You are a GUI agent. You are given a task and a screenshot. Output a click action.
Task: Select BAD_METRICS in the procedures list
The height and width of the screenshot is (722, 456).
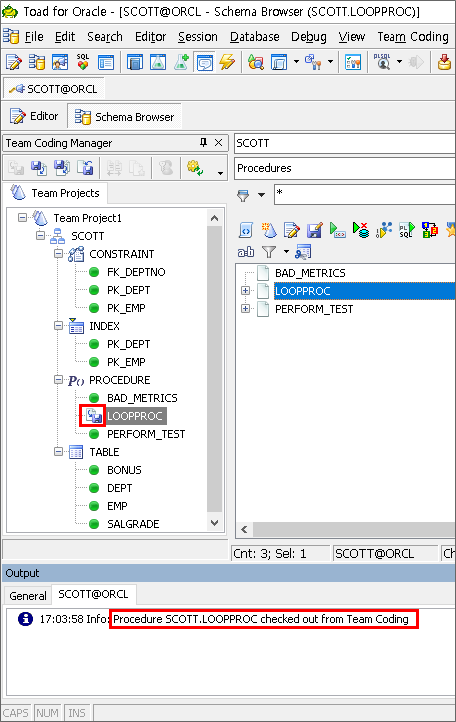tap(310, 273)
